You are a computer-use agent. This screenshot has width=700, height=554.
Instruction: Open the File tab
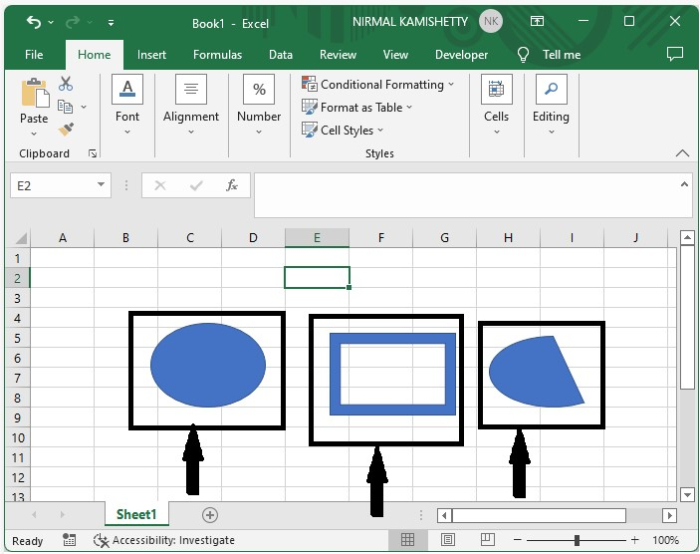[x=34, y=54]
